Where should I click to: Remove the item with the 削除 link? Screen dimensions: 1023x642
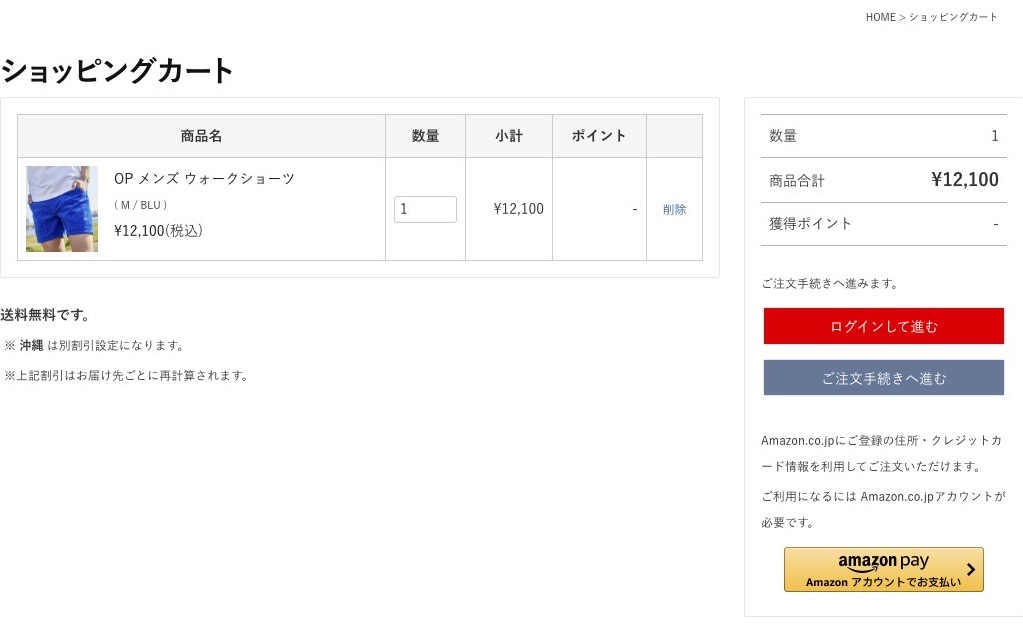pos(674,209)
